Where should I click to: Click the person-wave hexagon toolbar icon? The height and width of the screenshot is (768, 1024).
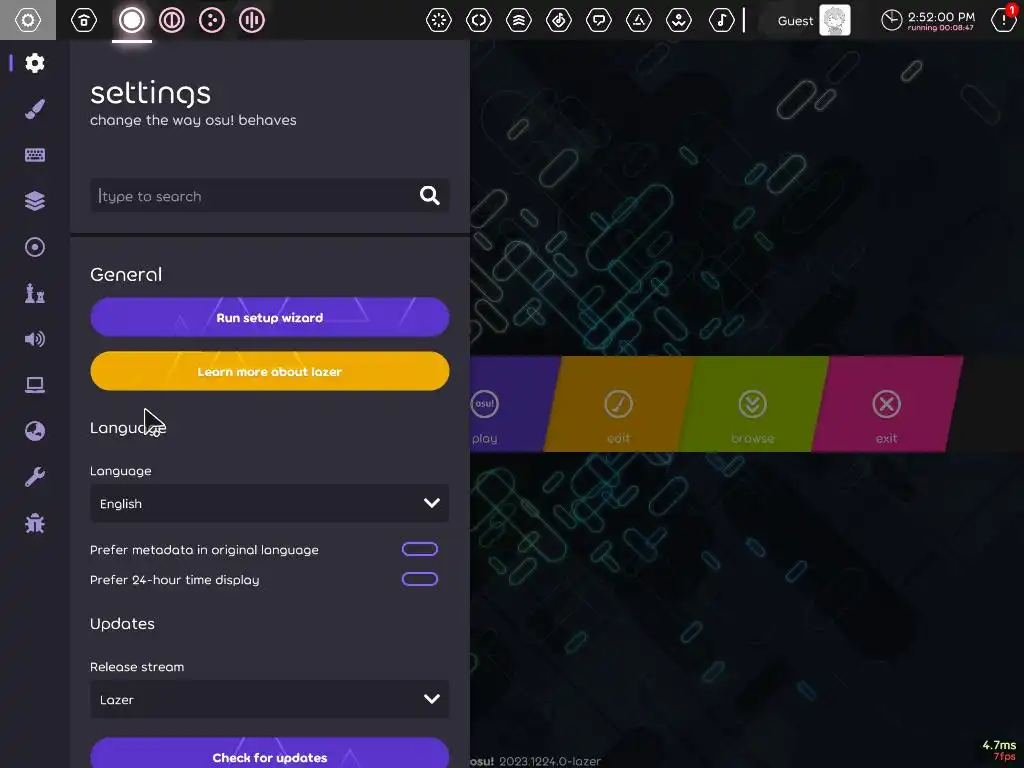tap(679, 20)
